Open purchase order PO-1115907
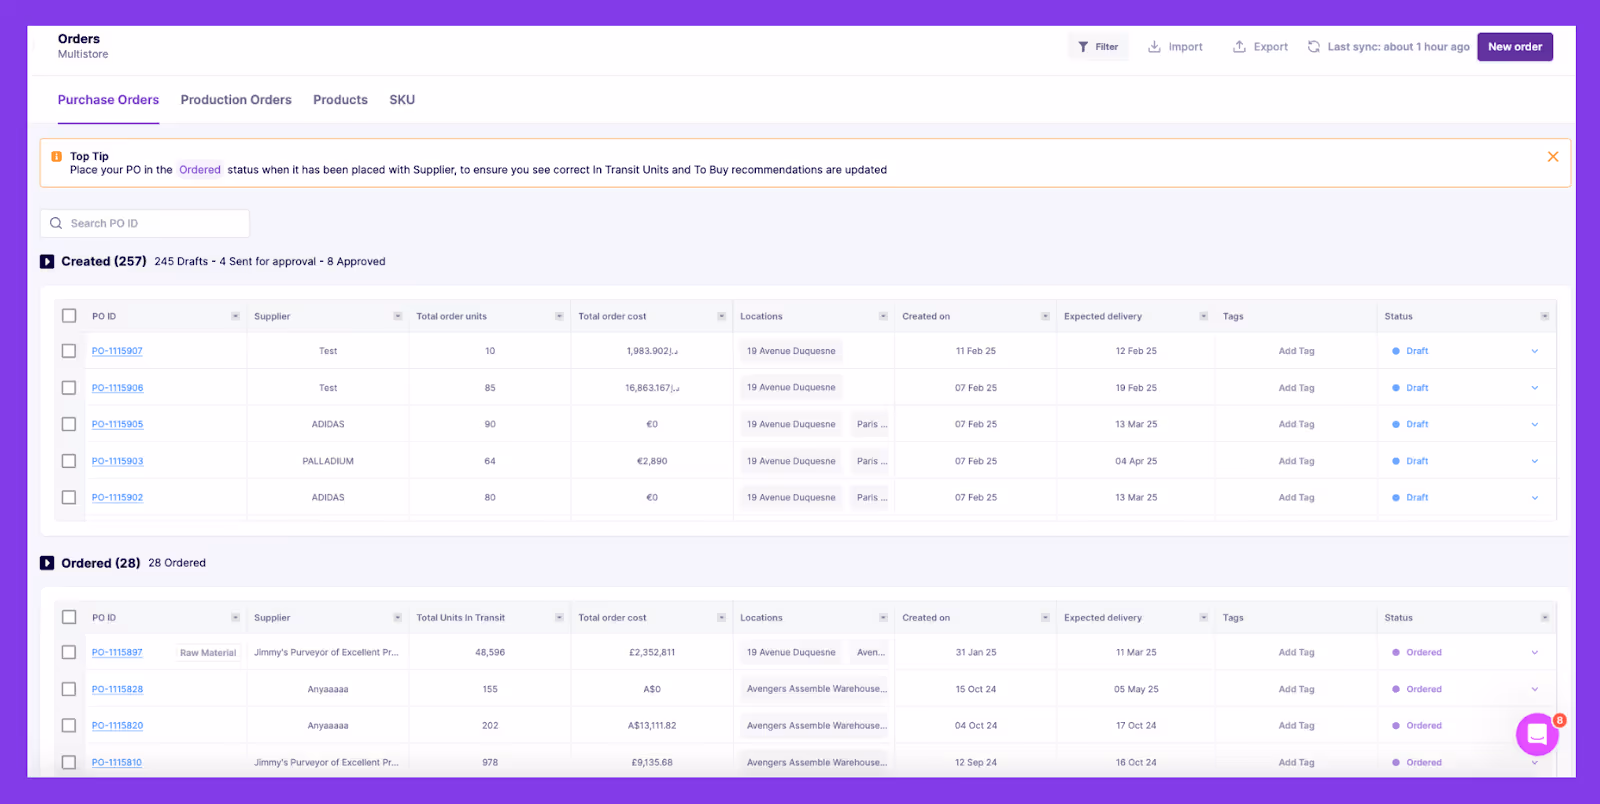 click(x=117, y=351)
